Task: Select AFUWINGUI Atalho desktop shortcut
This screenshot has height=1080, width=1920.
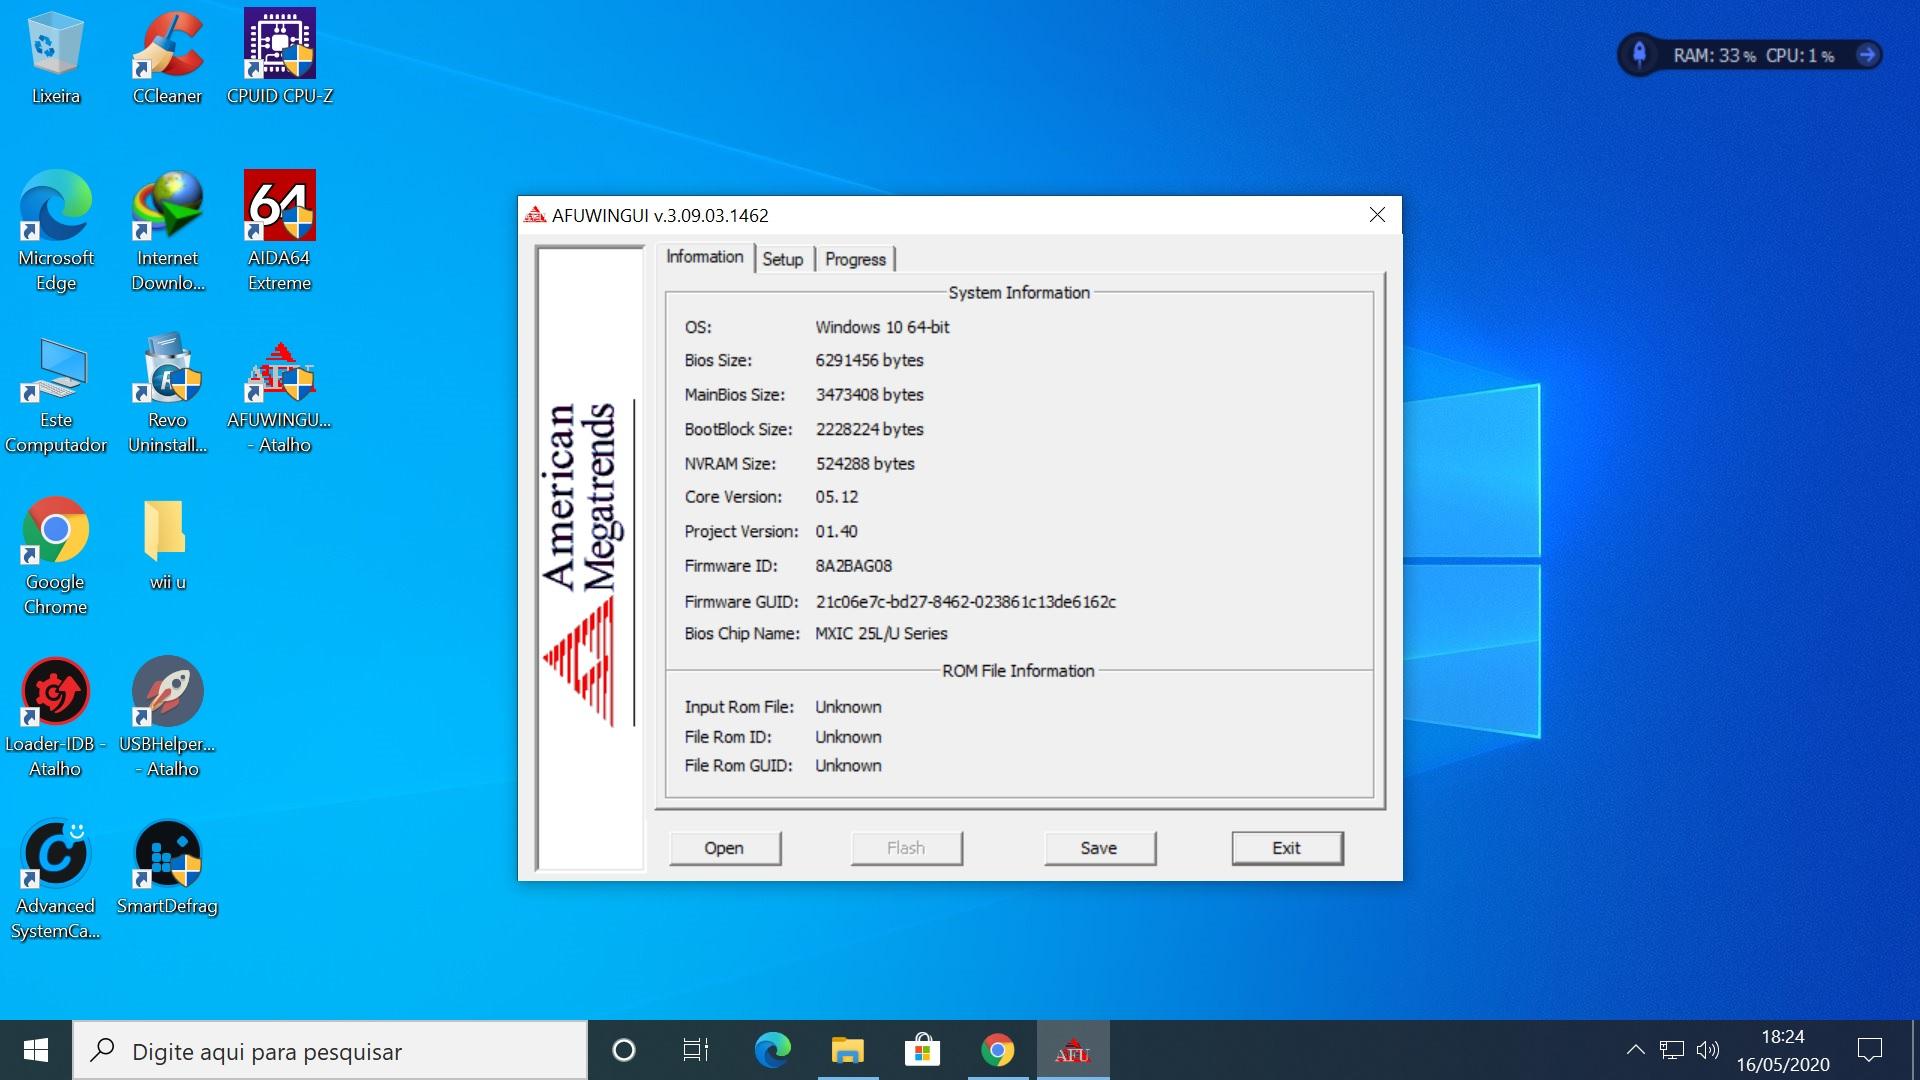Action: tap(280, 394)
